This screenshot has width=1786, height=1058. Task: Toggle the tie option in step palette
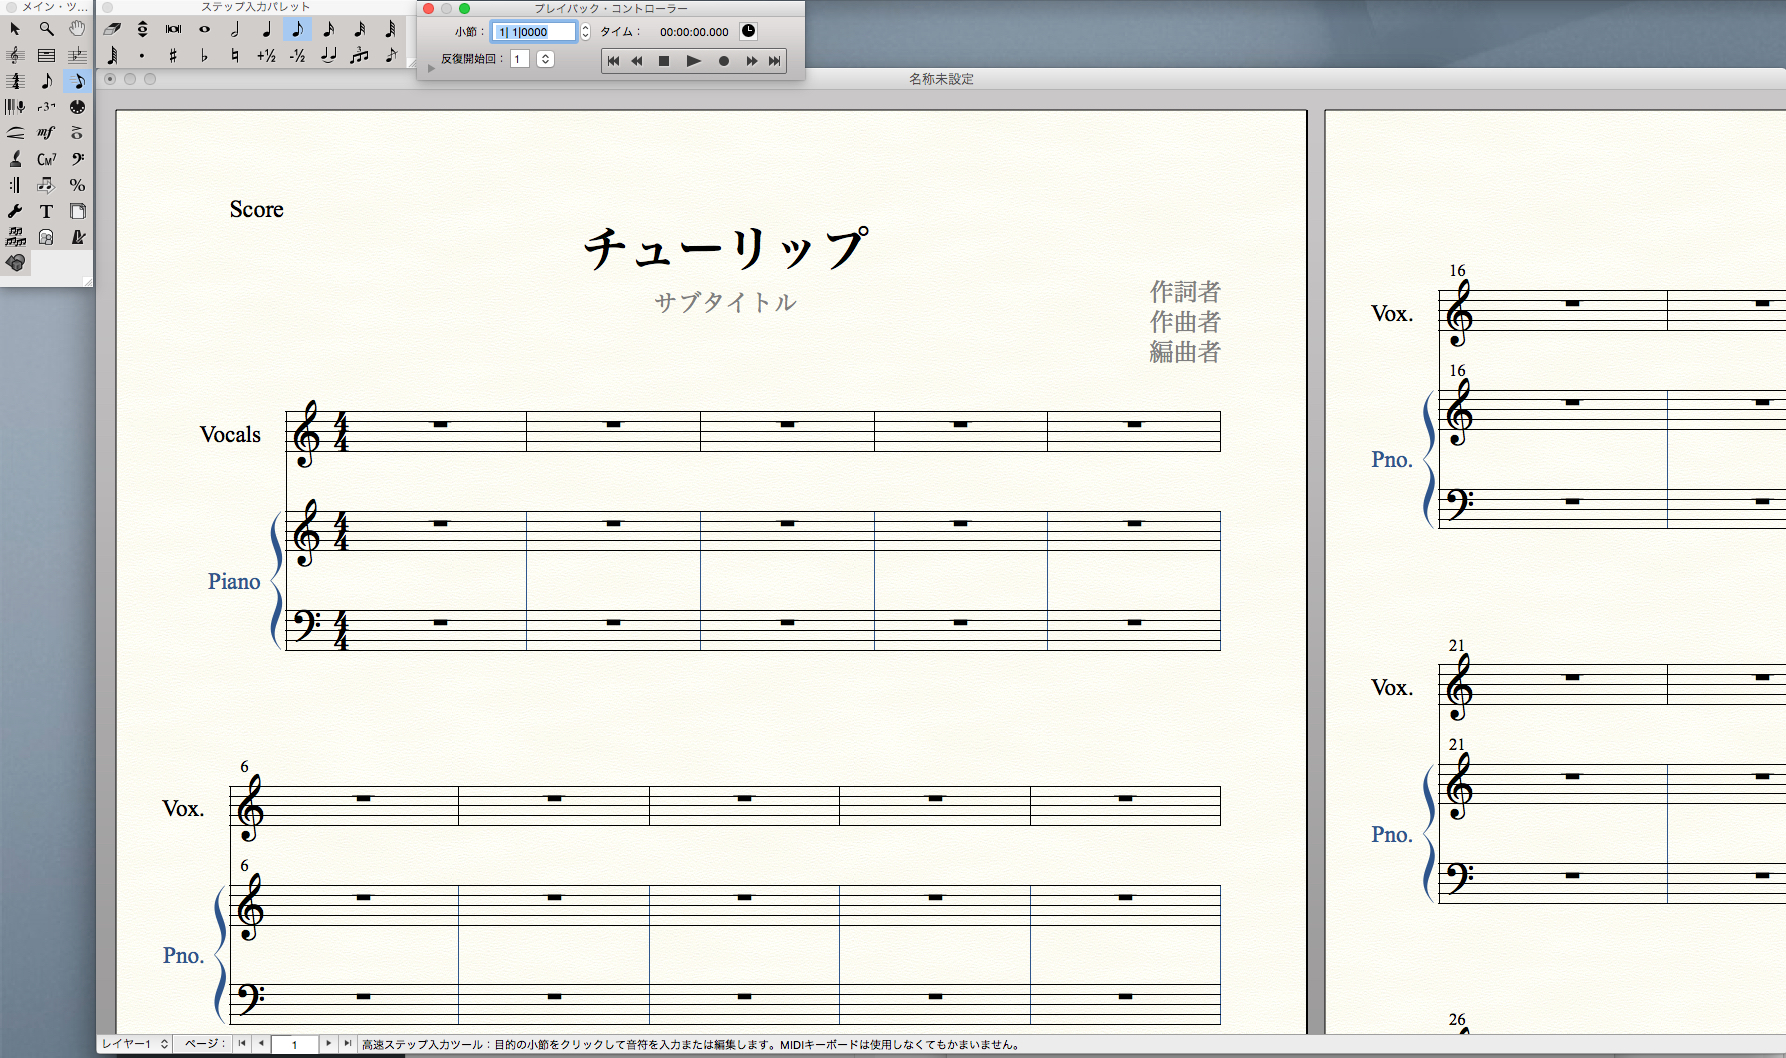[328, 55]
